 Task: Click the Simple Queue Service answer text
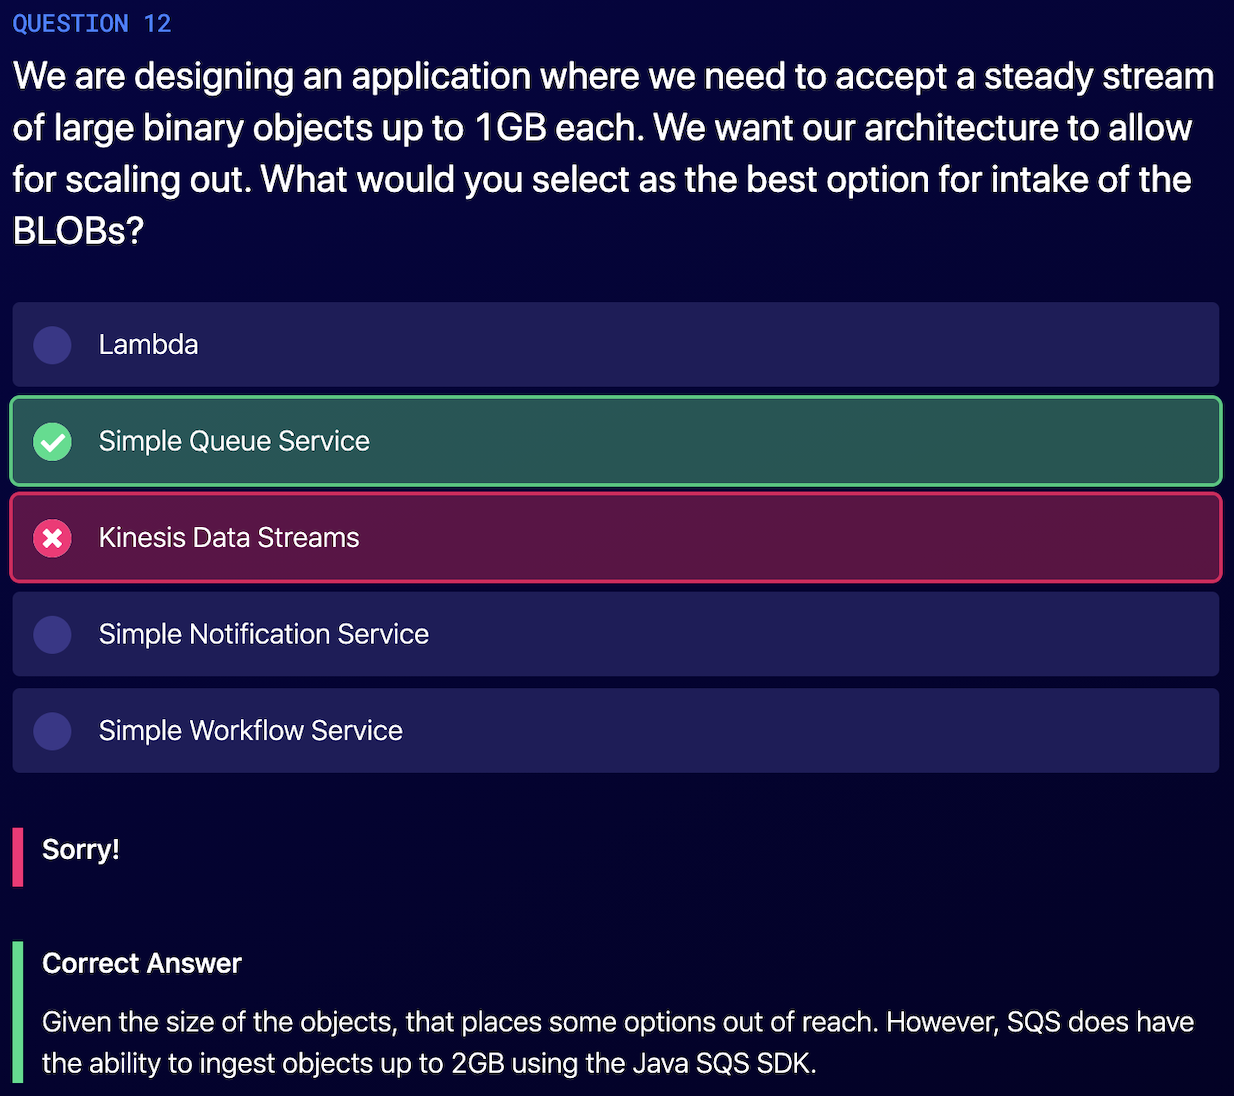pos(234,441)
